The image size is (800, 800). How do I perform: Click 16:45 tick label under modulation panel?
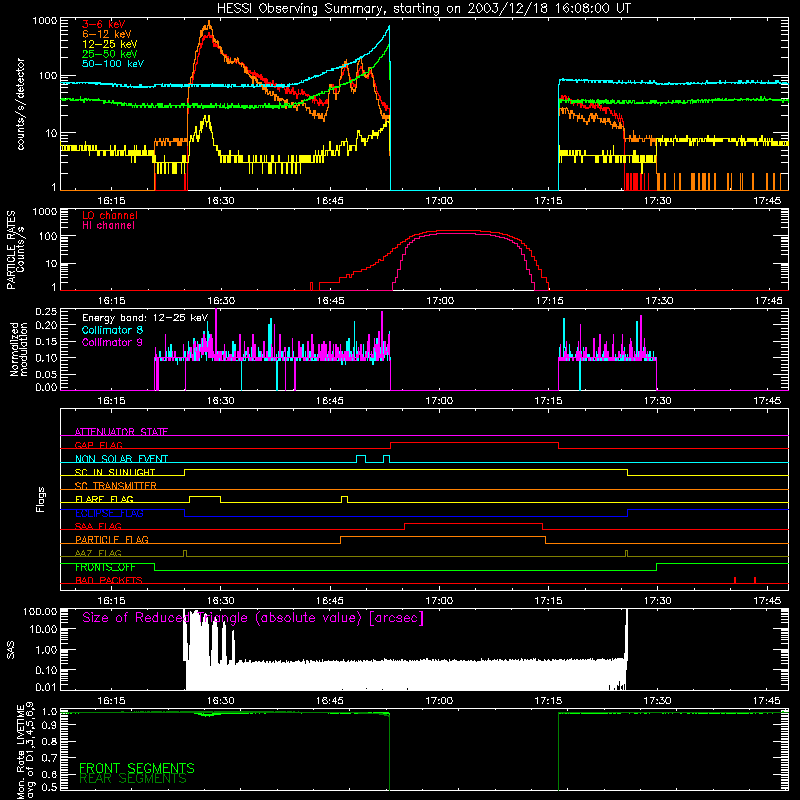[x=330, y=401]
